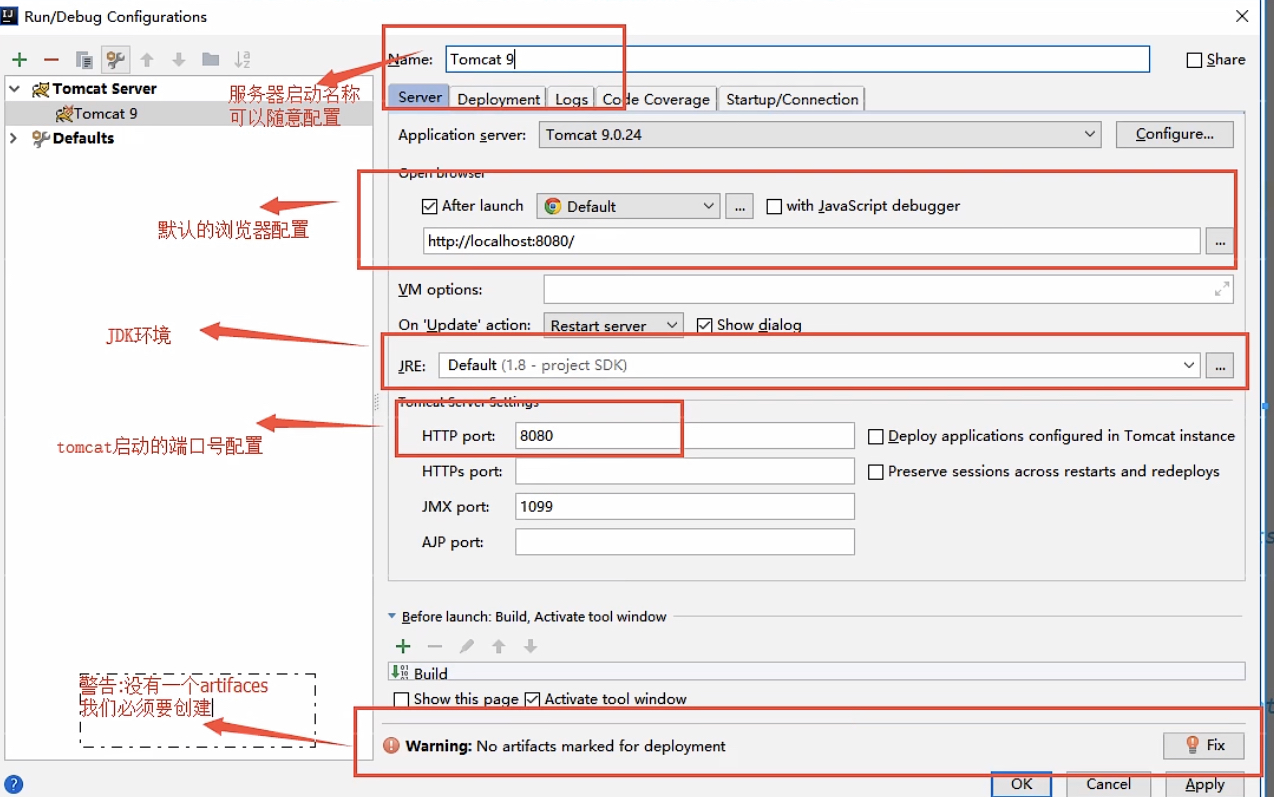Screen dimensions: 1274x797
Task: Click the Fix button
Action: tap(1204, 745)
